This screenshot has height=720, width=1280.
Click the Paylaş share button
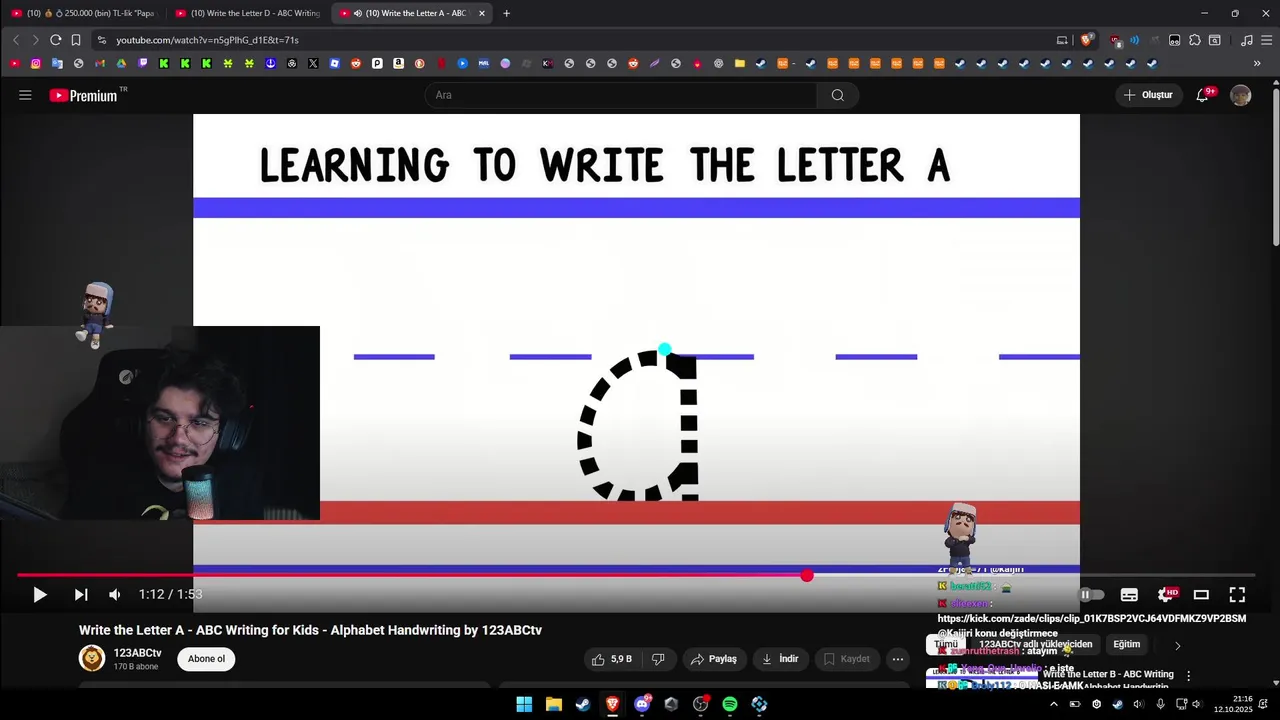tap(714, 659)
